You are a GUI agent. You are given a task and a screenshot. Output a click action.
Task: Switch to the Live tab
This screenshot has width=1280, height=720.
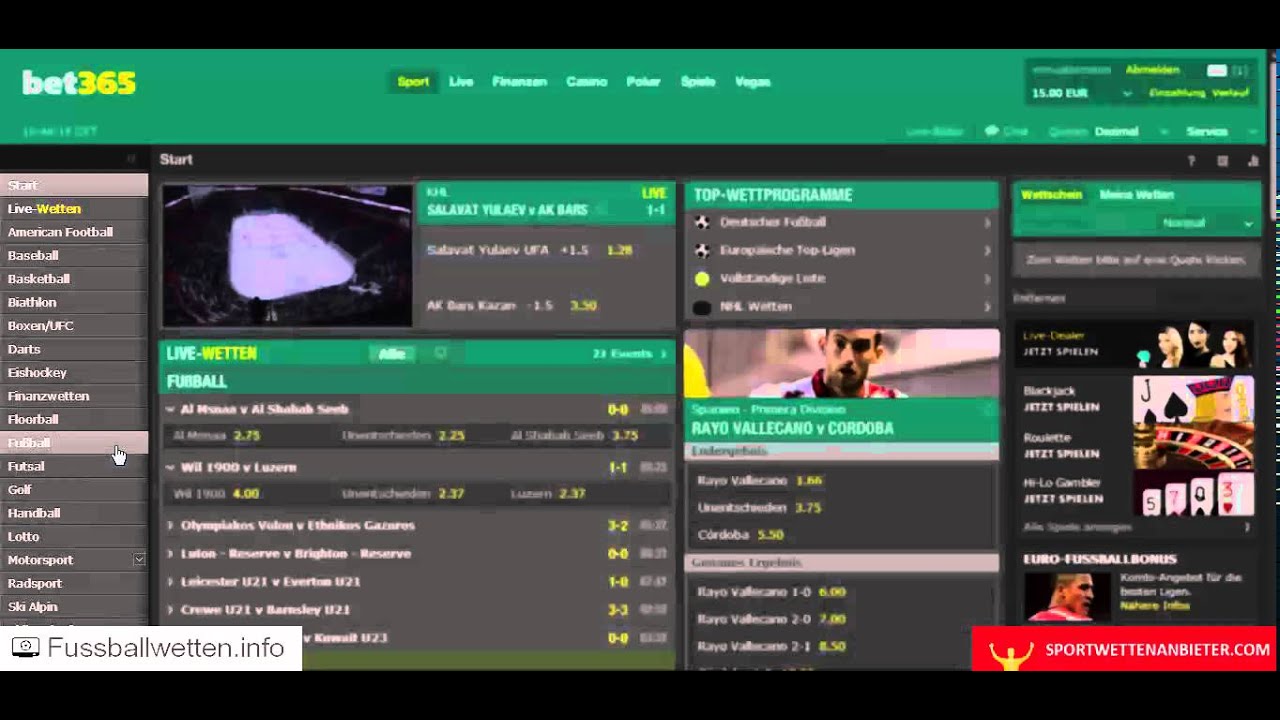pos(461,82)
